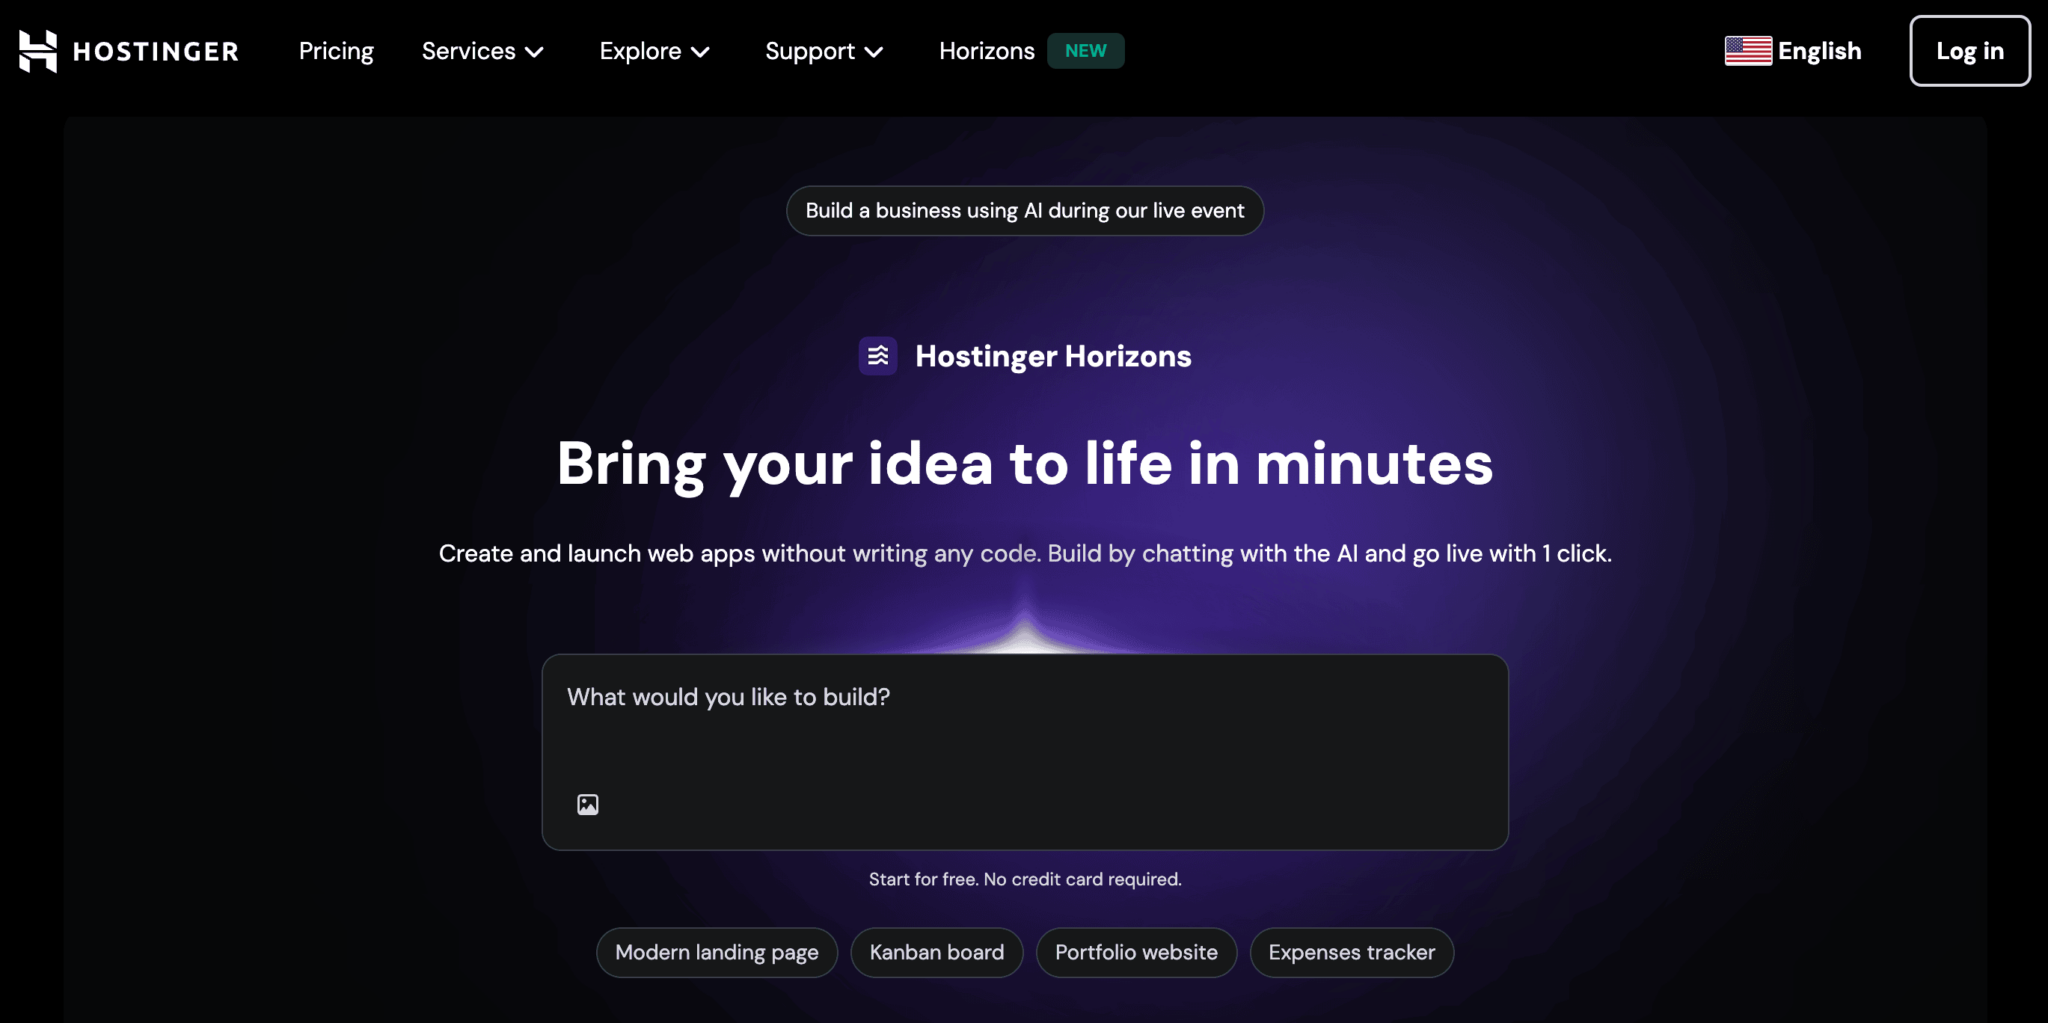Click the Log in button
This screenshot has width=2048, height=1023.
point(1969,50)
